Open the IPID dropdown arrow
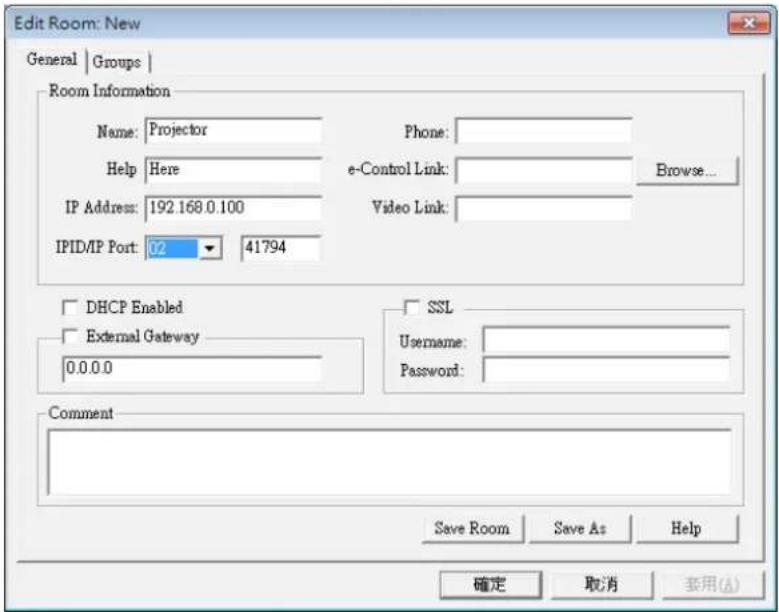 [x=210, y=248]
